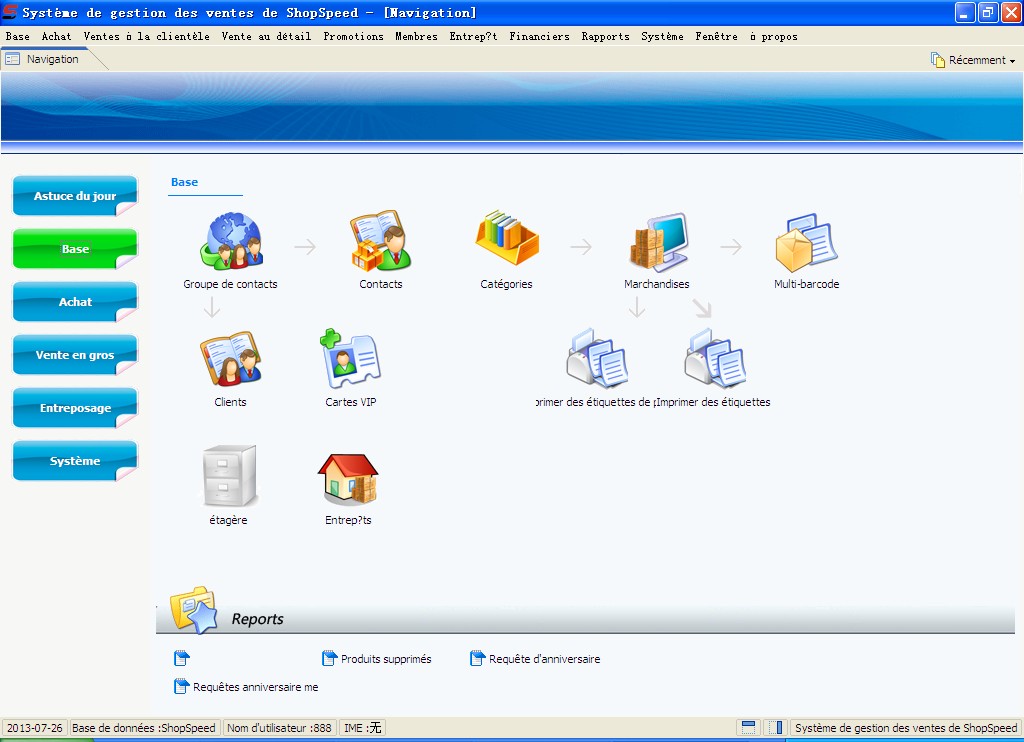
Task: Click the IME status bar entry
Action: coord(362,728)
